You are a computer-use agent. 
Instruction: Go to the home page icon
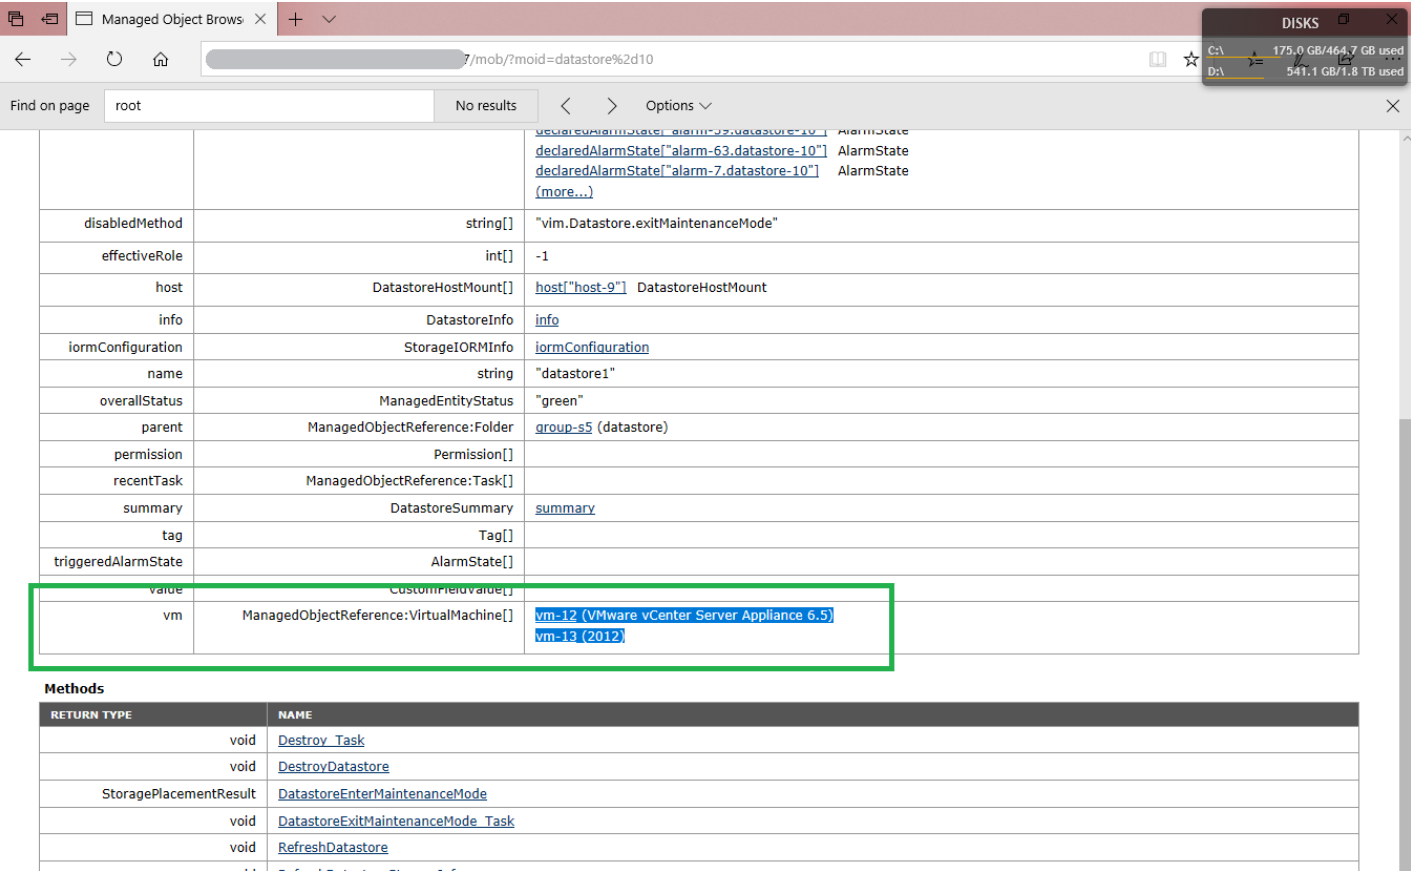(160, 60)
